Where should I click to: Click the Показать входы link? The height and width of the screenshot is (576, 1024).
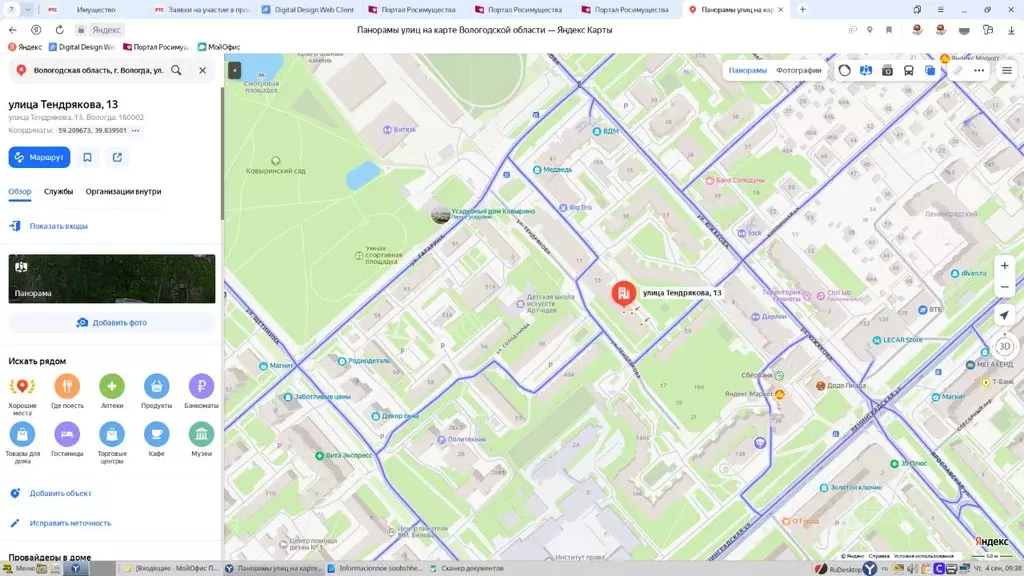coord(58,226)
